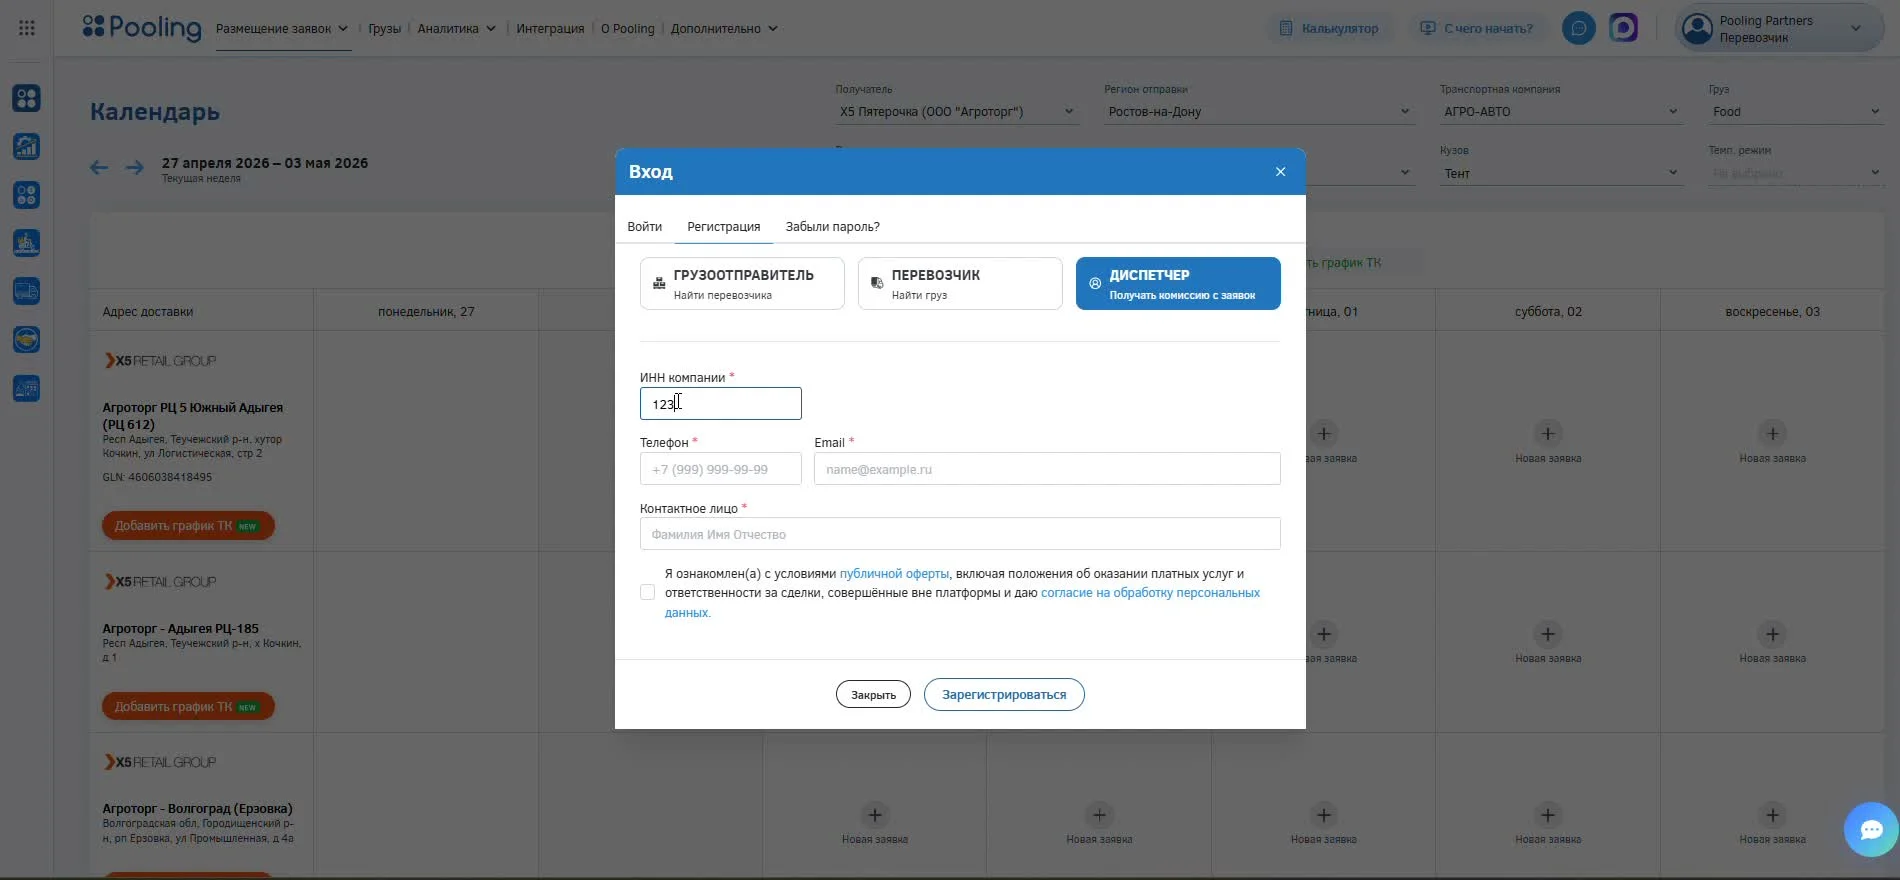Image resolution: width=1900 pixels, height=880 pixels.
Task: Open the round blue chat icon in header
Action: tap(1579, 28)
